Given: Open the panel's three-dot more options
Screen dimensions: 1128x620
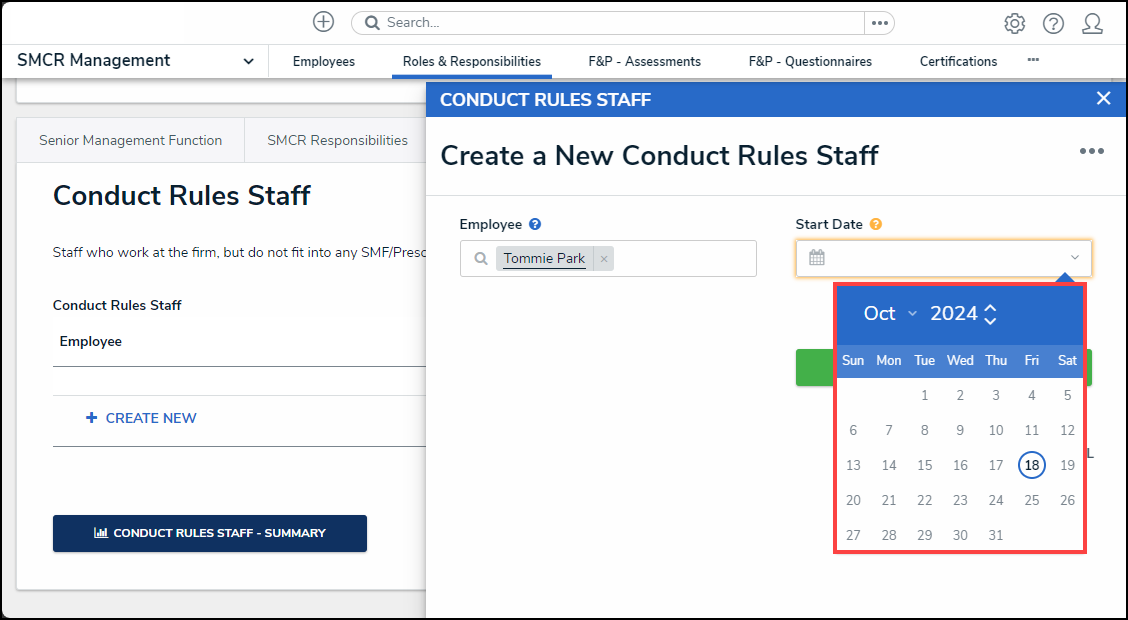Looking at the screenshot, I should (x=1091, y=151).
